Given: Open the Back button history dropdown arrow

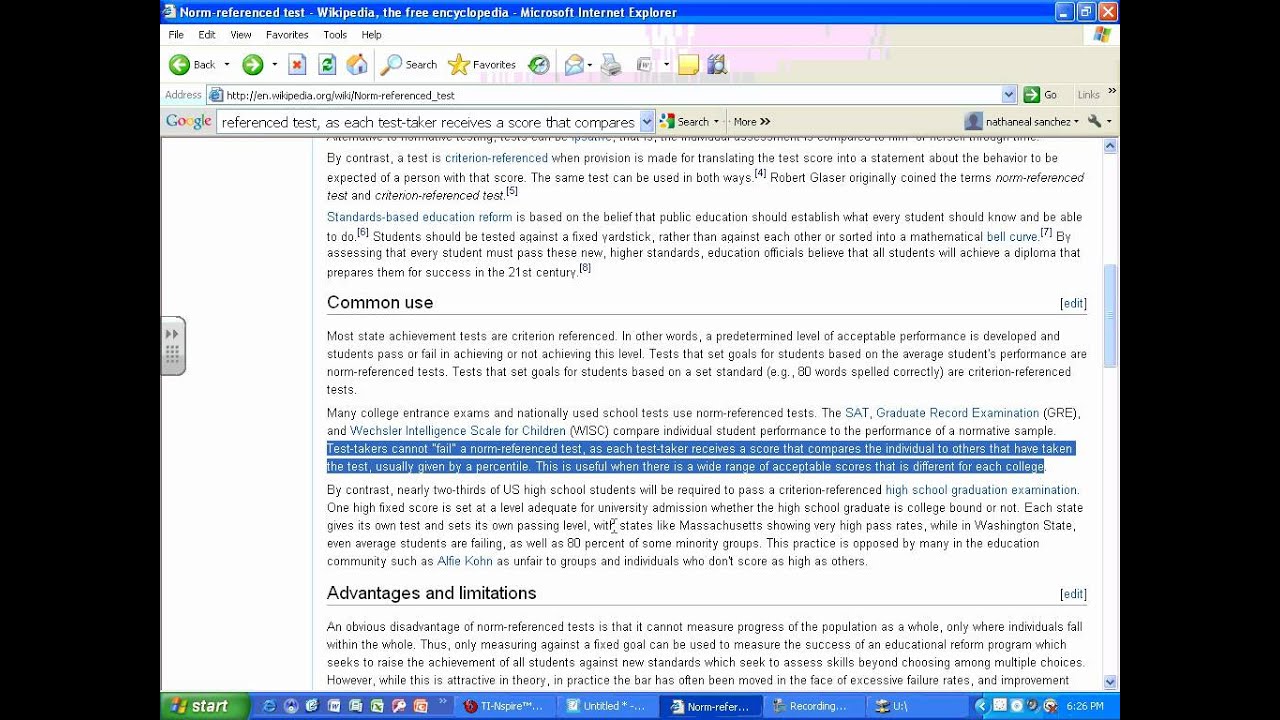Looking at the screenshot, I should tap(227, 65).
